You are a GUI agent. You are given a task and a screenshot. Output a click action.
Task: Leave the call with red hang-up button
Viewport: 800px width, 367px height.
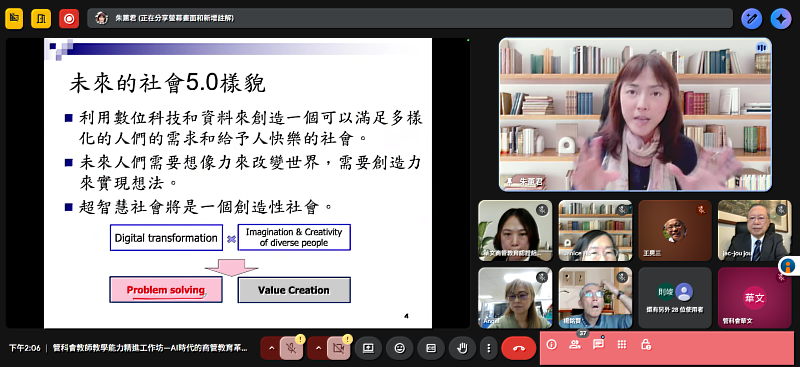[518, 348]
